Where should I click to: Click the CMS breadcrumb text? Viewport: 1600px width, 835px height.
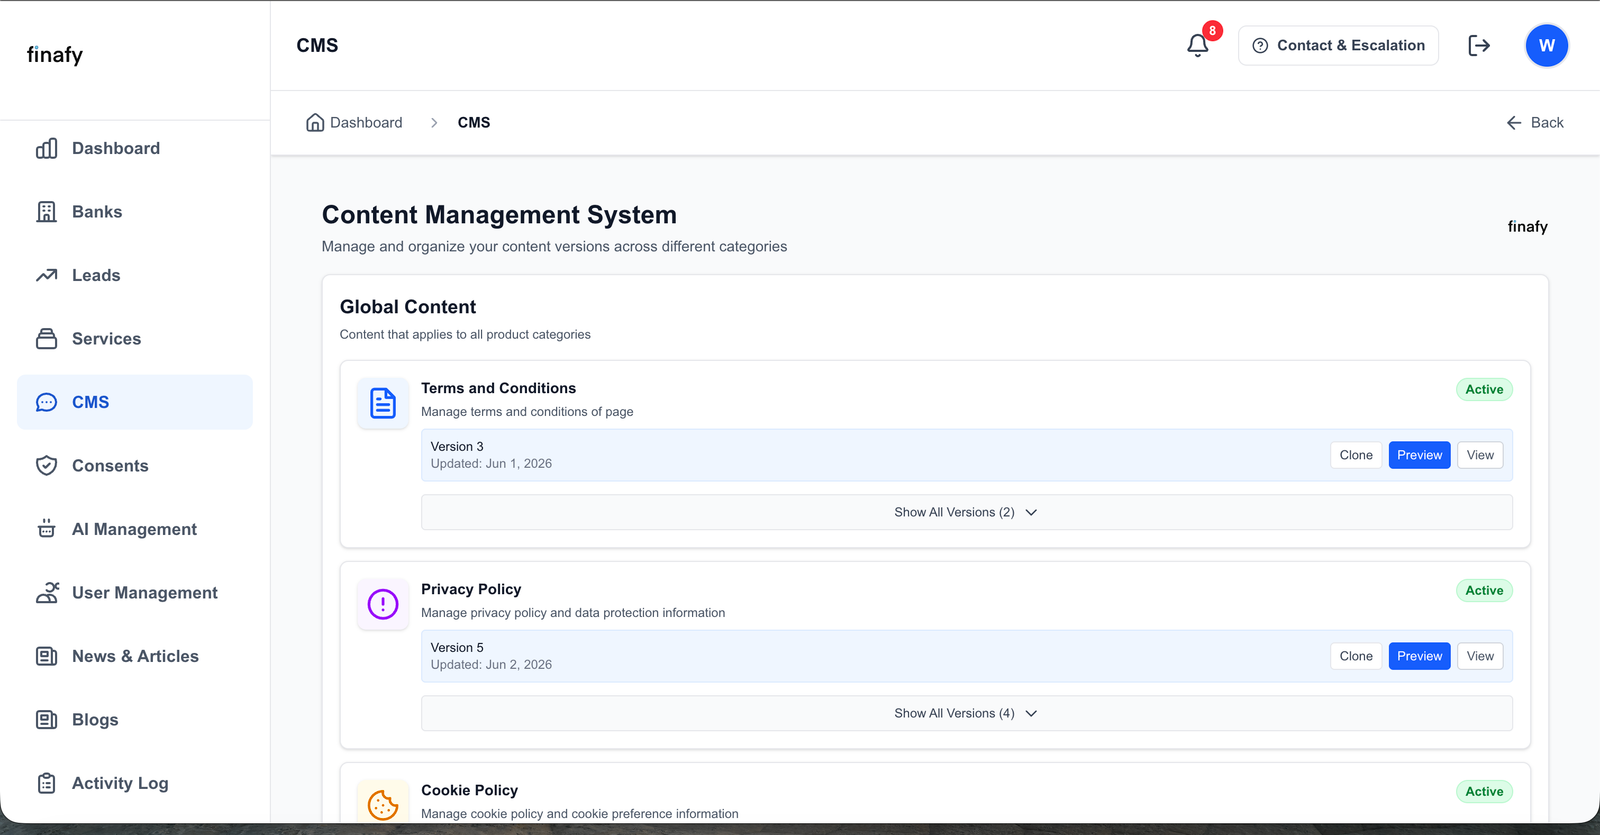tap(474, 122)
